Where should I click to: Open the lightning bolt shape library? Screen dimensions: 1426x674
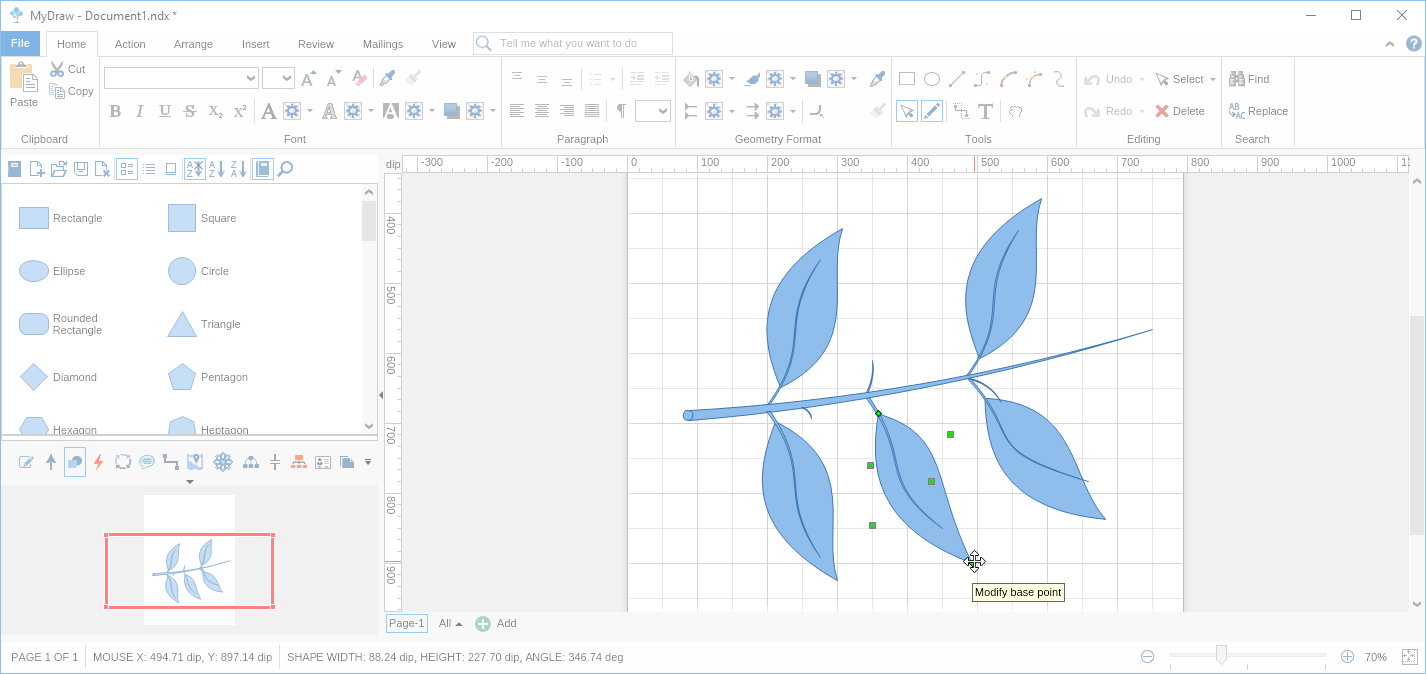click(x=98, y=462)
